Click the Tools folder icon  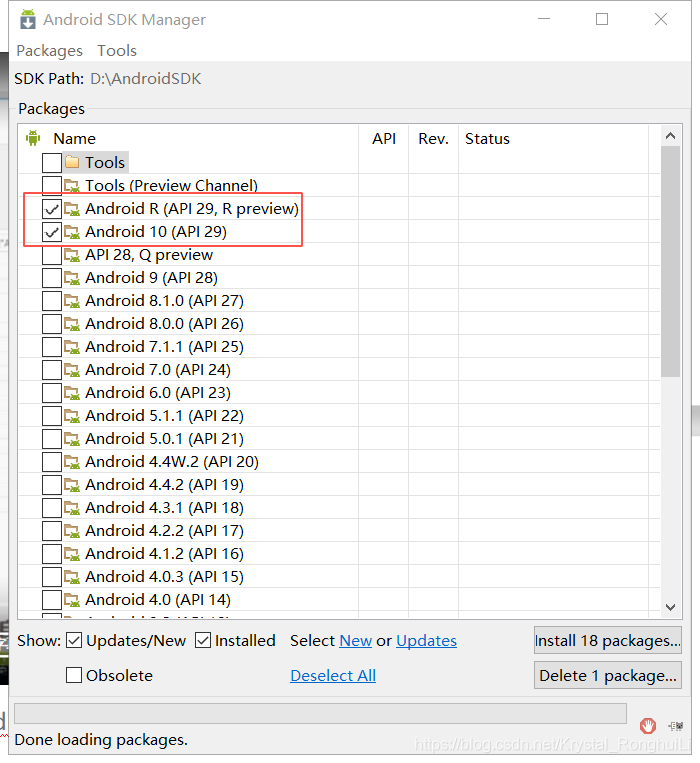72,162
